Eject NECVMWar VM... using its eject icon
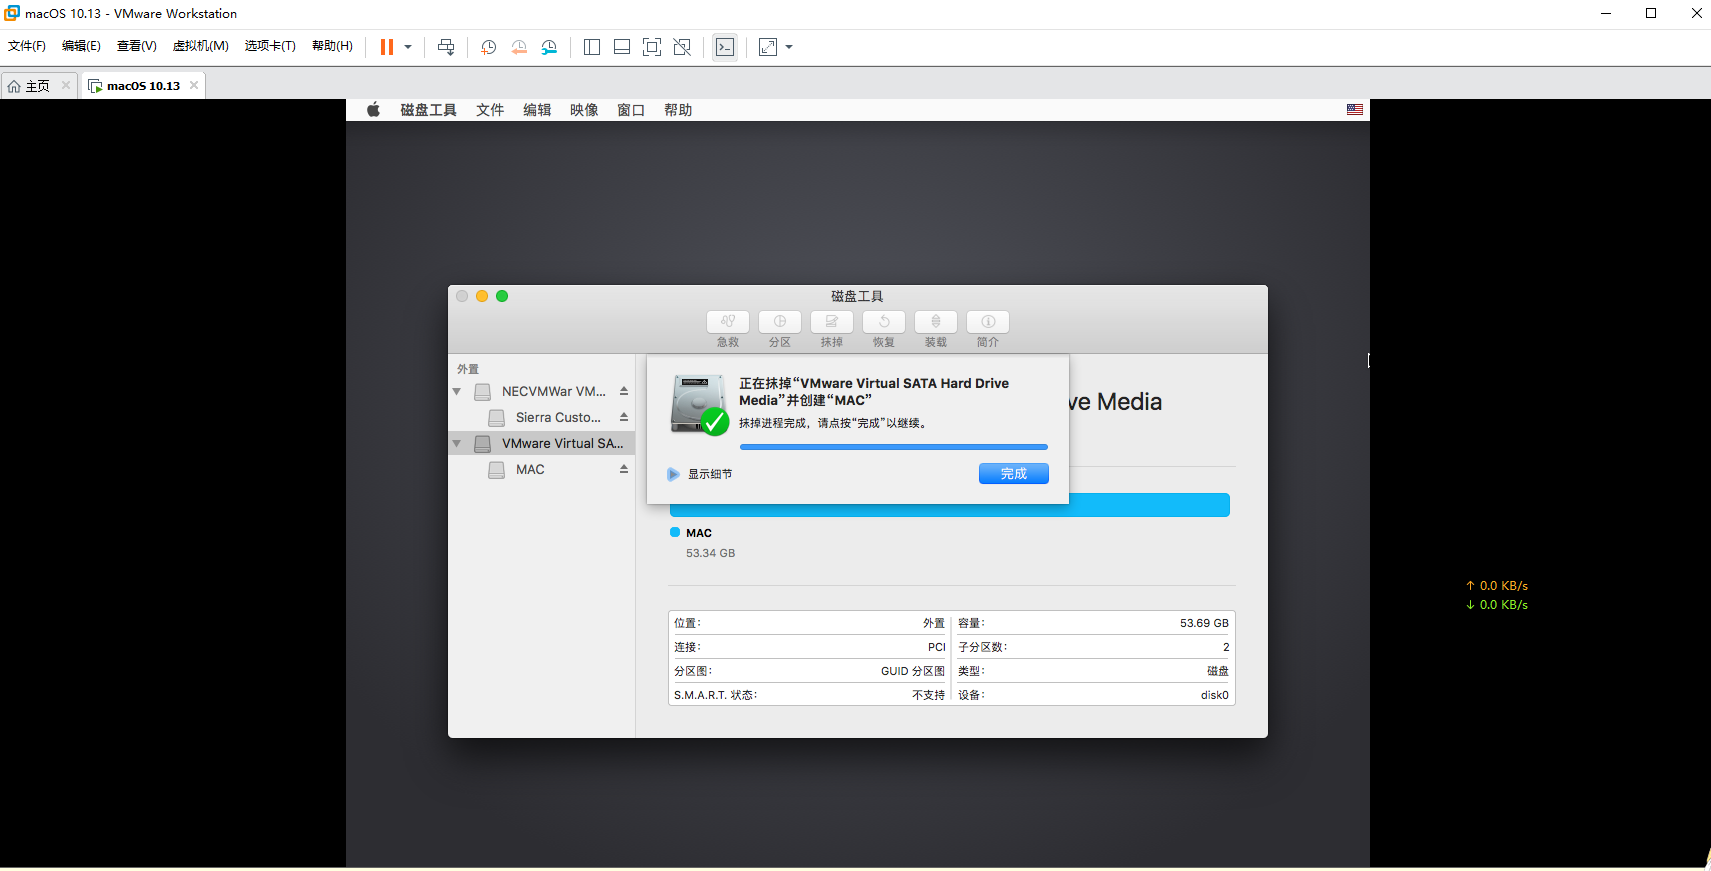Image resolution: width=1711 pixels, height=871 pixels. 624,391
